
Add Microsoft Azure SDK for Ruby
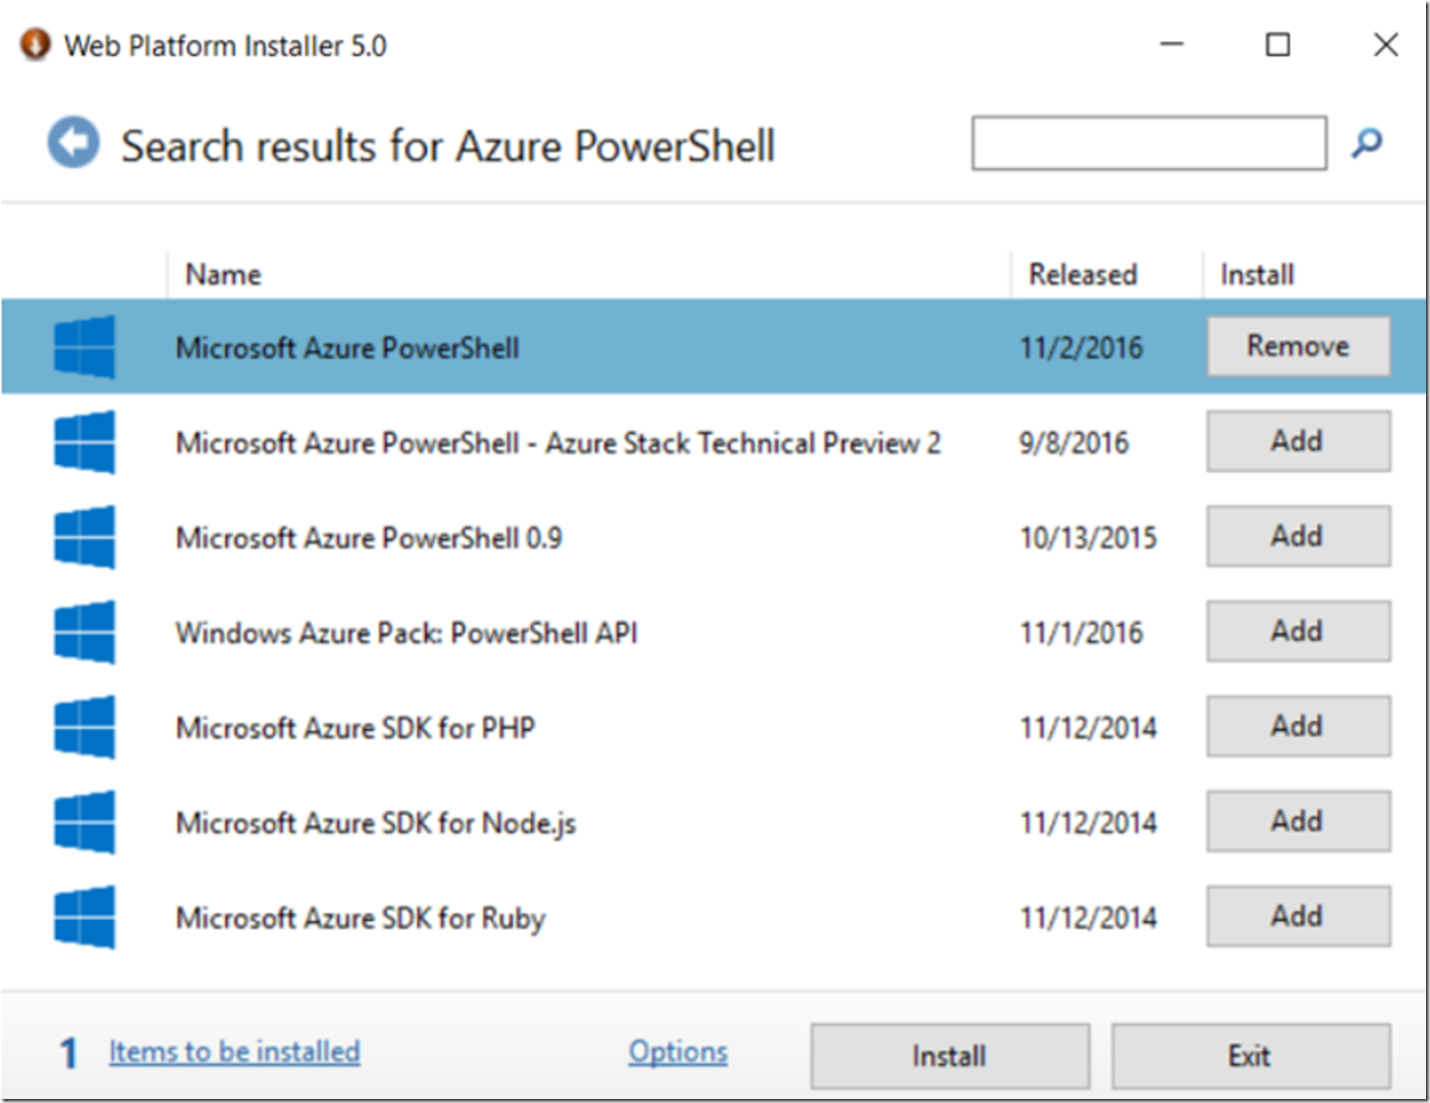click(1298, 916)
